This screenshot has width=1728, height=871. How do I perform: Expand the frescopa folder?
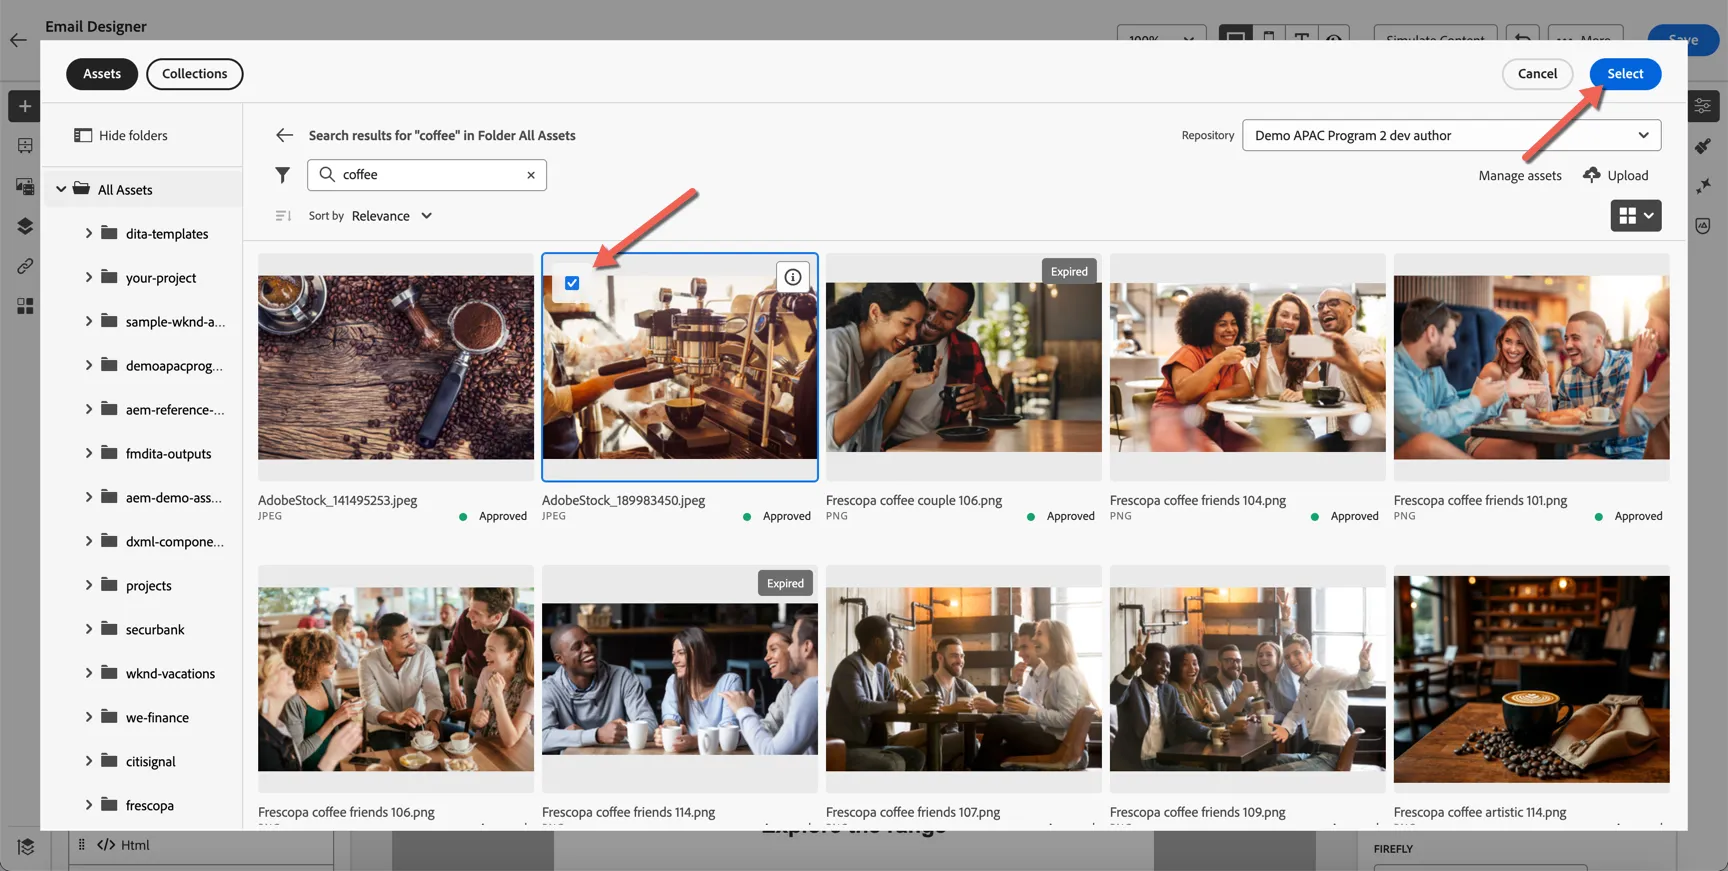click(88, 805)
